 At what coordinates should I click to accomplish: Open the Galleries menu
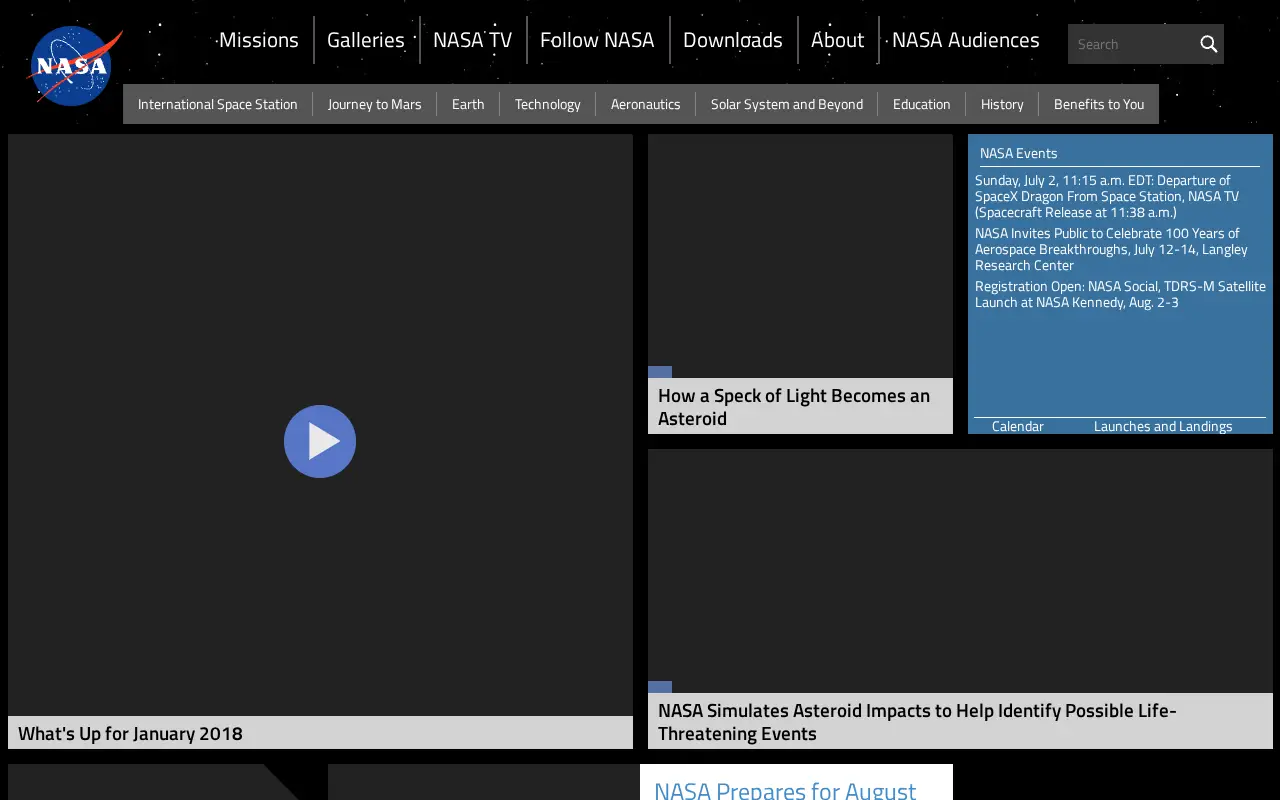(x=366, y=40)
